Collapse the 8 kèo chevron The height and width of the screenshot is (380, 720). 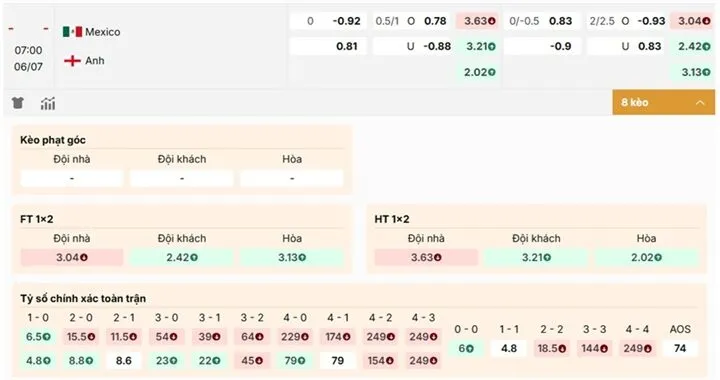(x=700, y=102)
